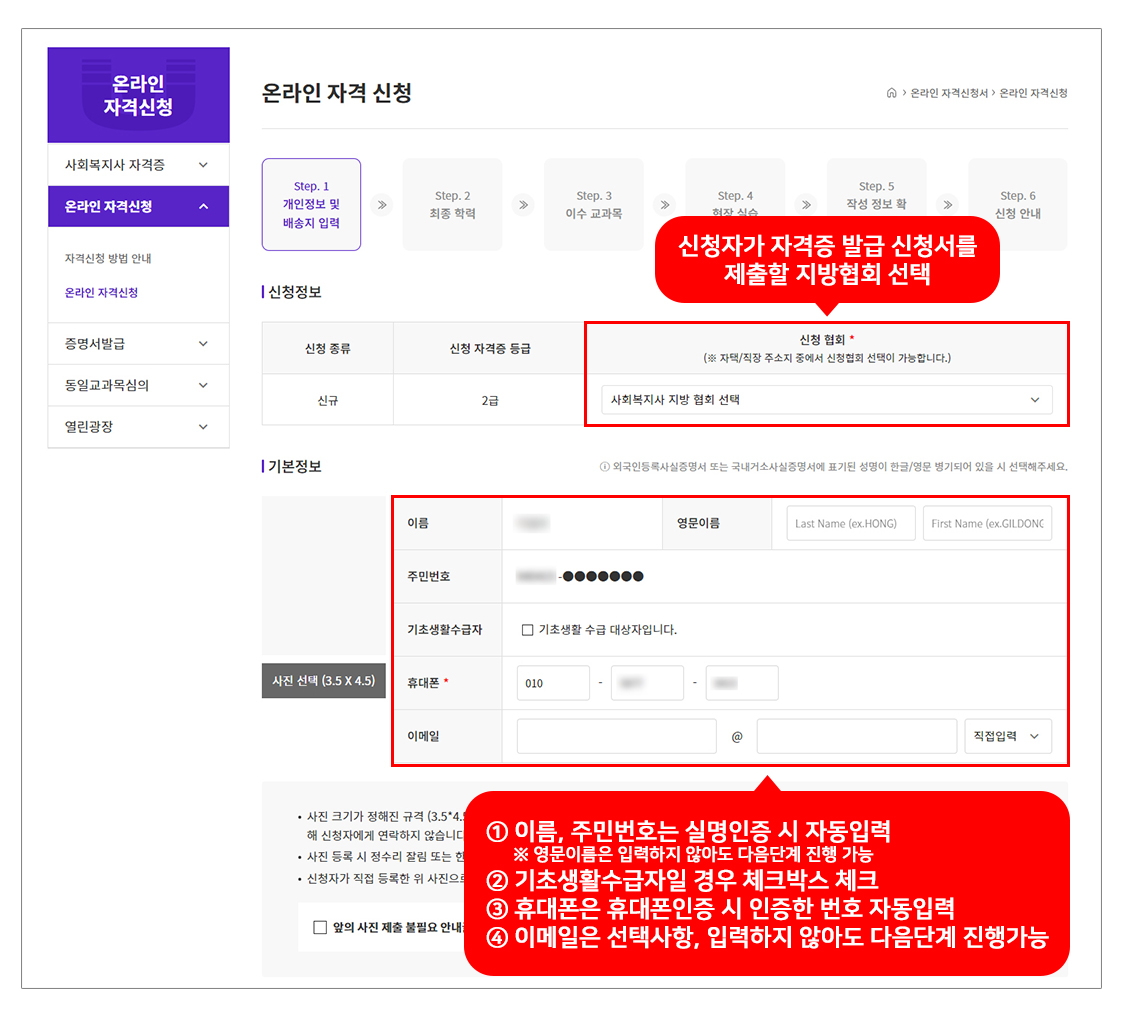Collapse the 온라인 자격신청 sidebar section
Viewport: 1123px width, 1013px height.
(138, 206)
